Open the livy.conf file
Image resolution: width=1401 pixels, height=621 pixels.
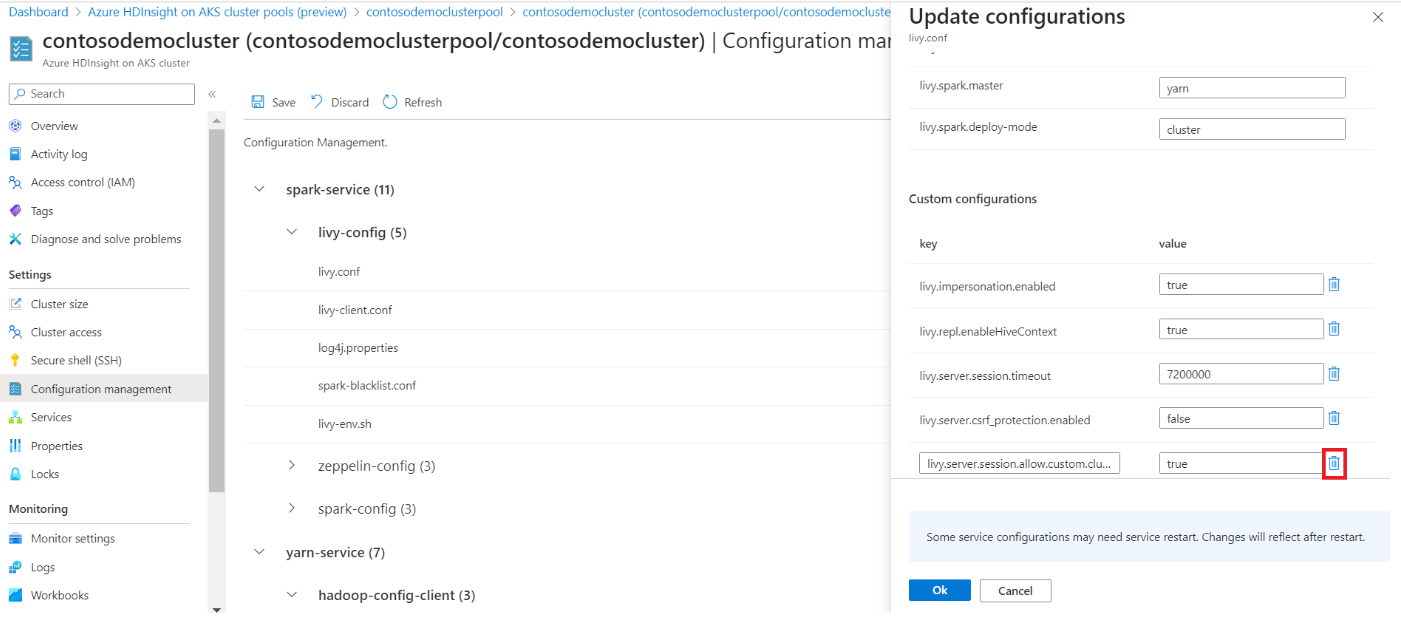tap(339, 272)
